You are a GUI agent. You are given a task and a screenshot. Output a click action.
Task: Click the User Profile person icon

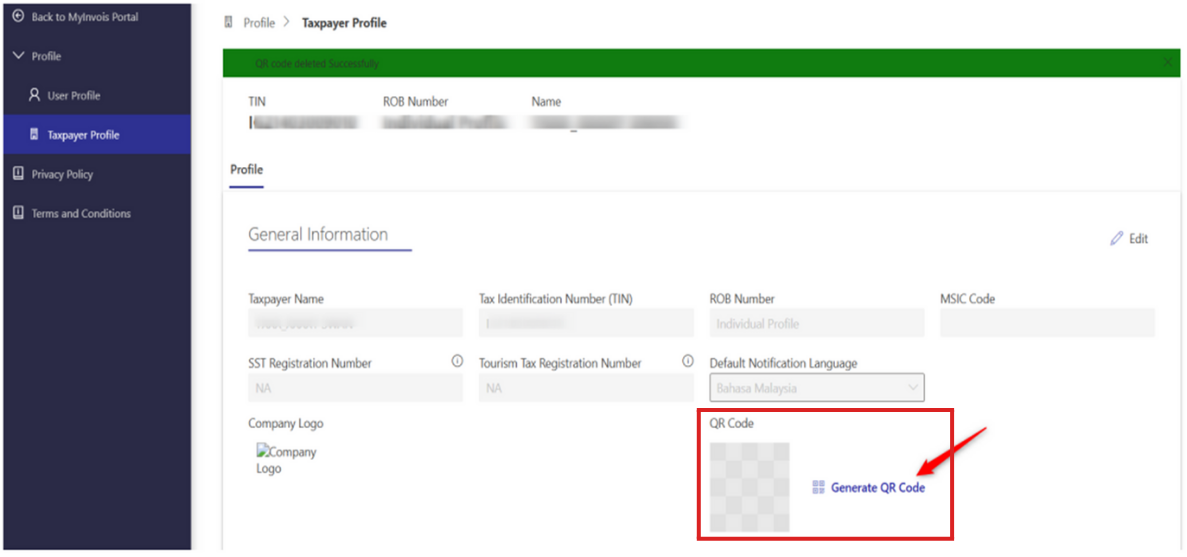coord(34,96)
